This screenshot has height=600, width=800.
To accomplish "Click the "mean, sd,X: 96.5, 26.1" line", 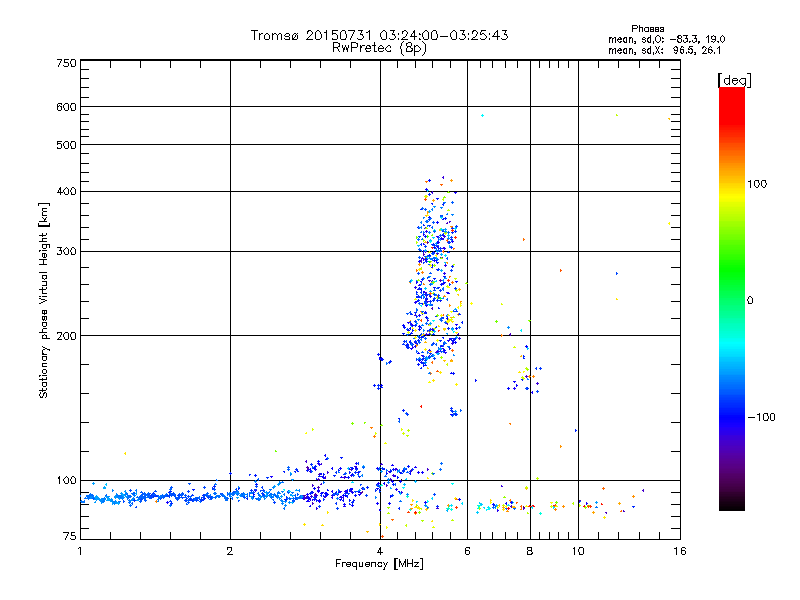I will click(664, 51).
